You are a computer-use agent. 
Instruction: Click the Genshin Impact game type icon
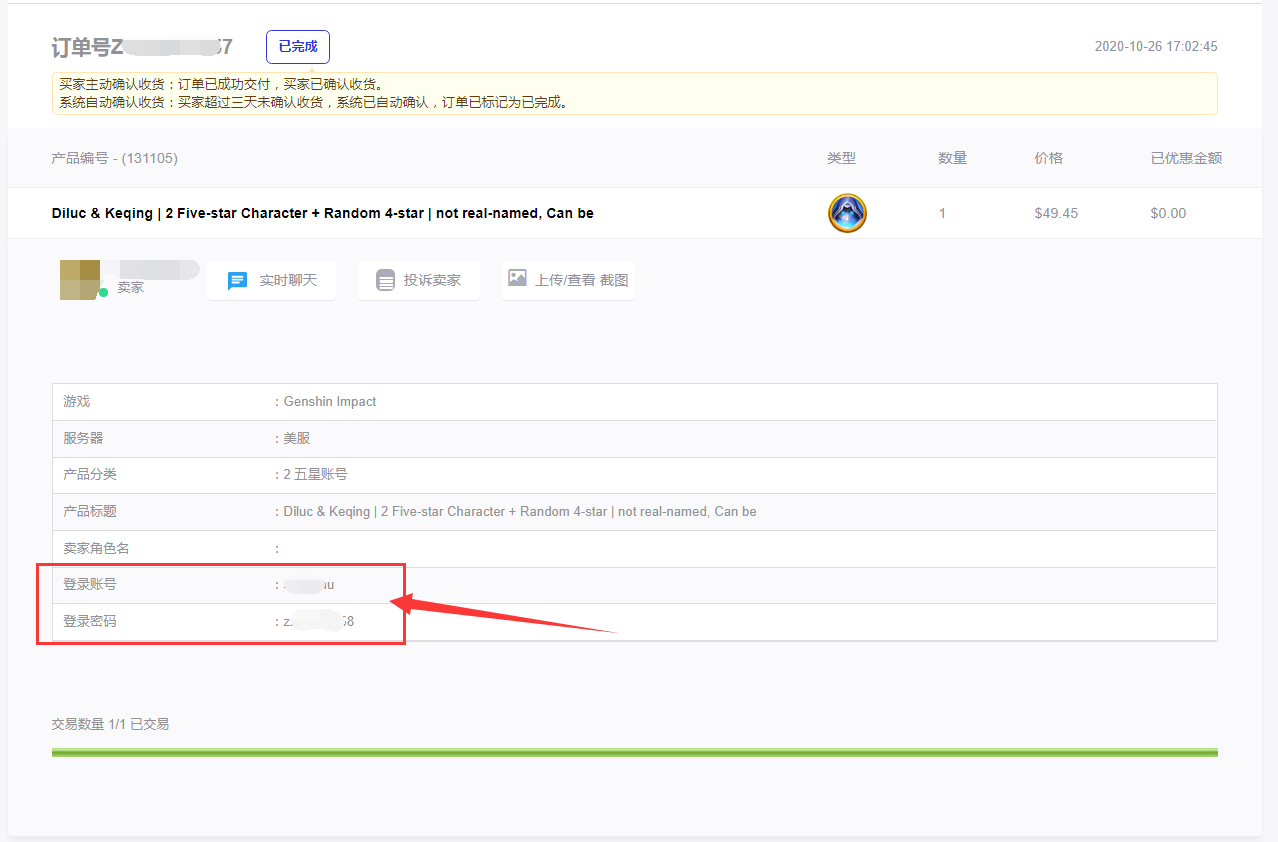(x=847, y=213)
